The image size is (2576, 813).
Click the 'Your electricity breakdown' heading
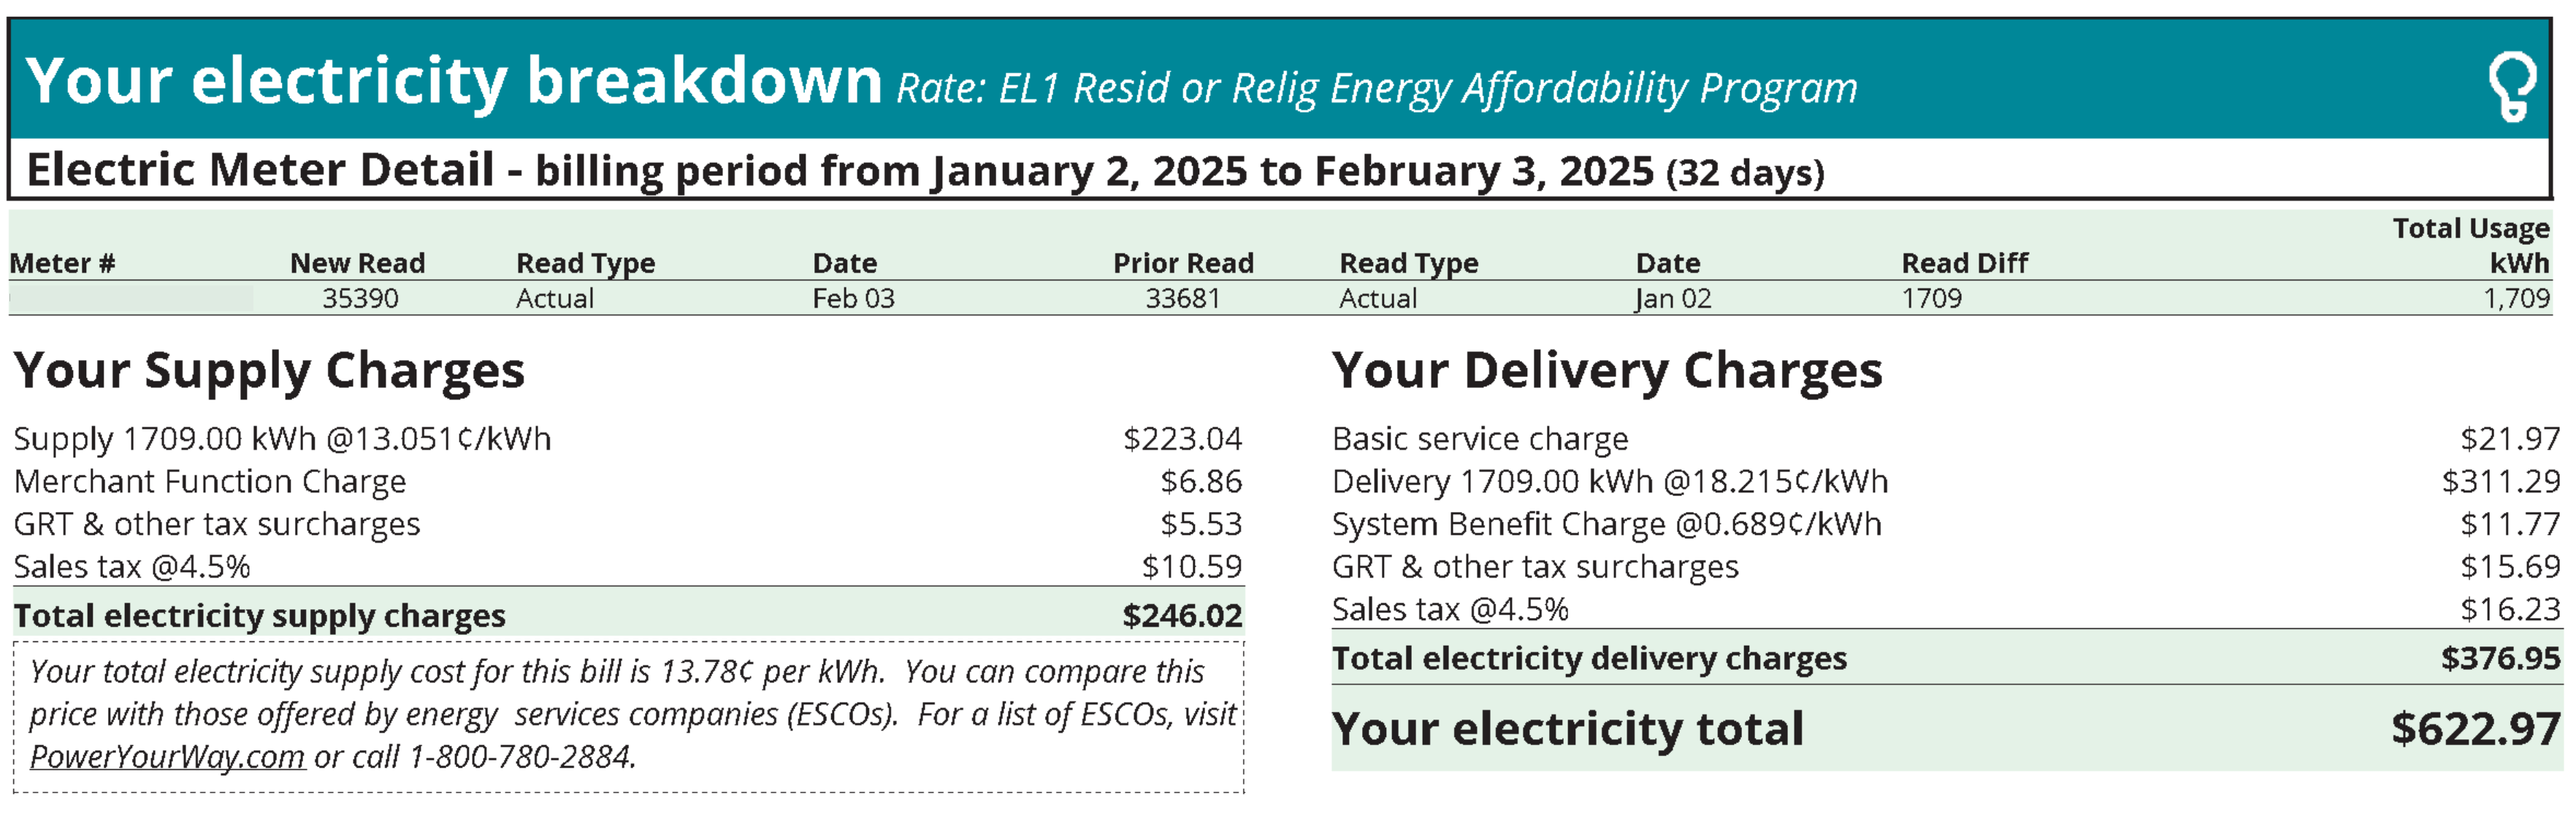pyautogui.click(x=453, y=80)
